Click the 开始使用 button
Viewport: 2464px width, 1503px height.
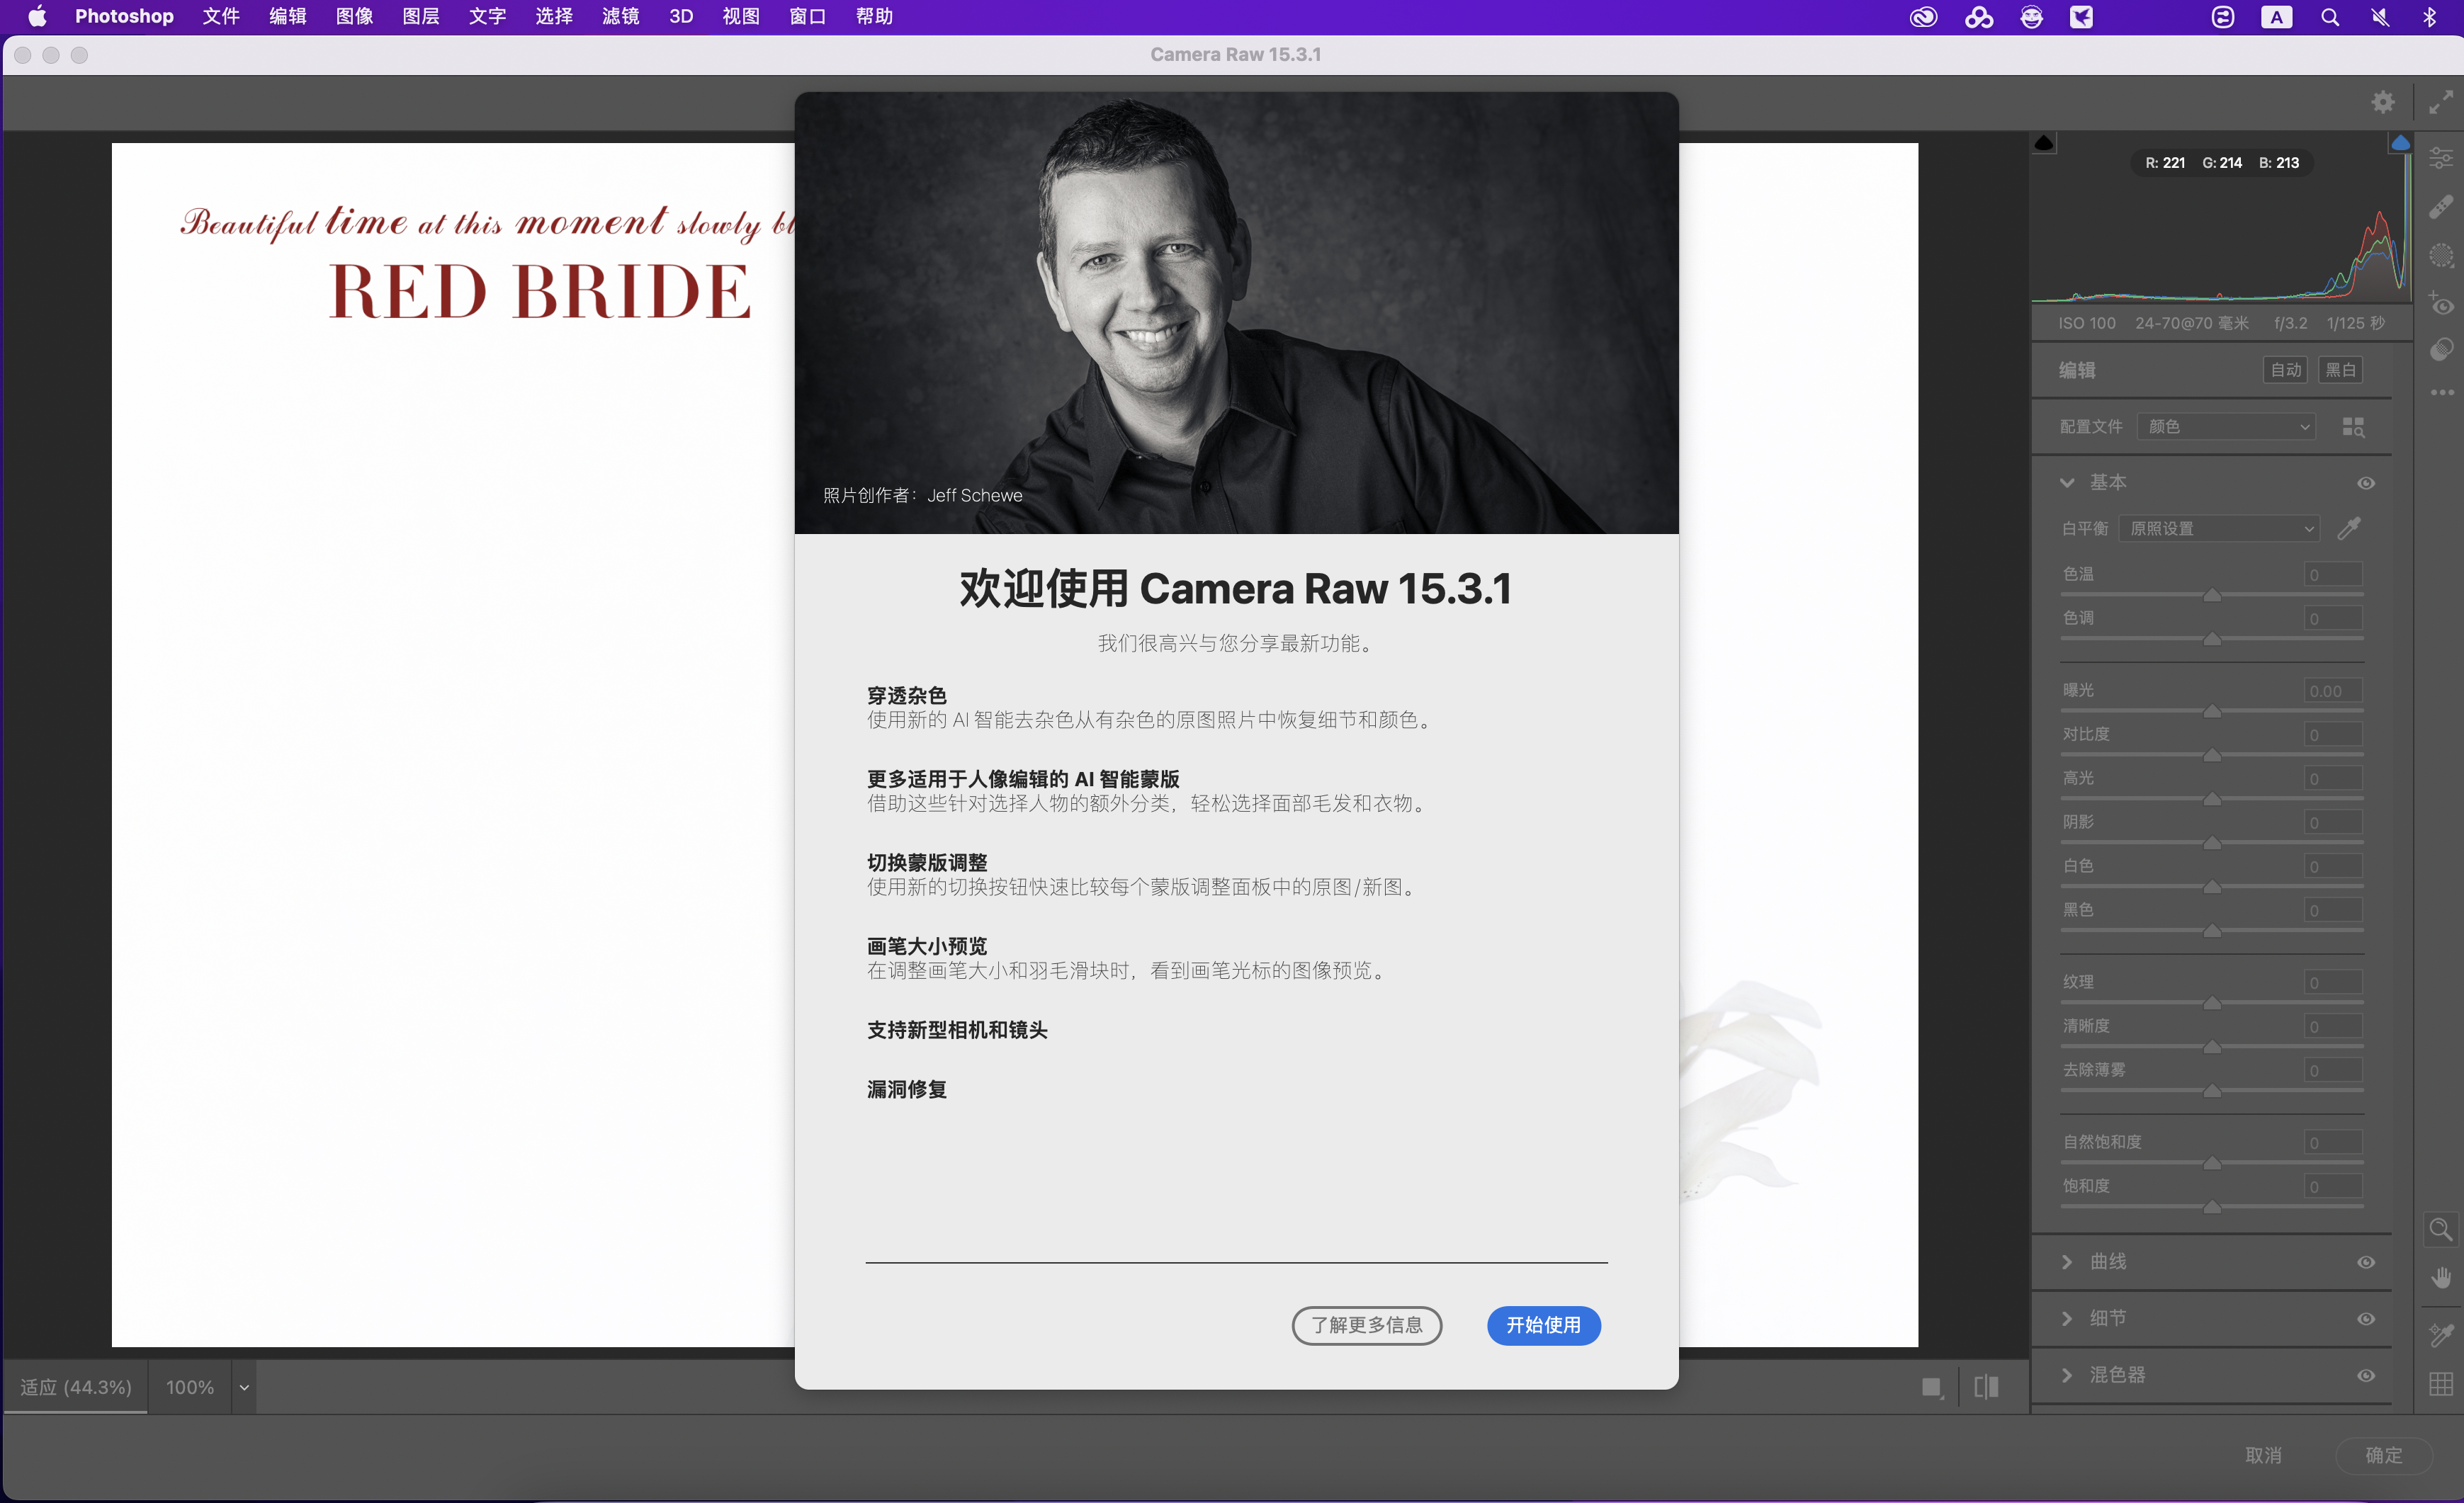pos(1543,1325)
